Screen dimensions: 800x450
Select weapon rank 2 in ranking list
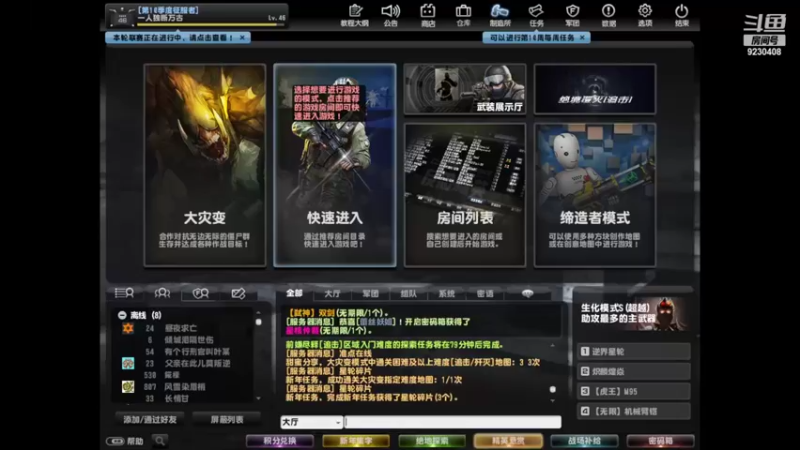click(x=634, y=371)
